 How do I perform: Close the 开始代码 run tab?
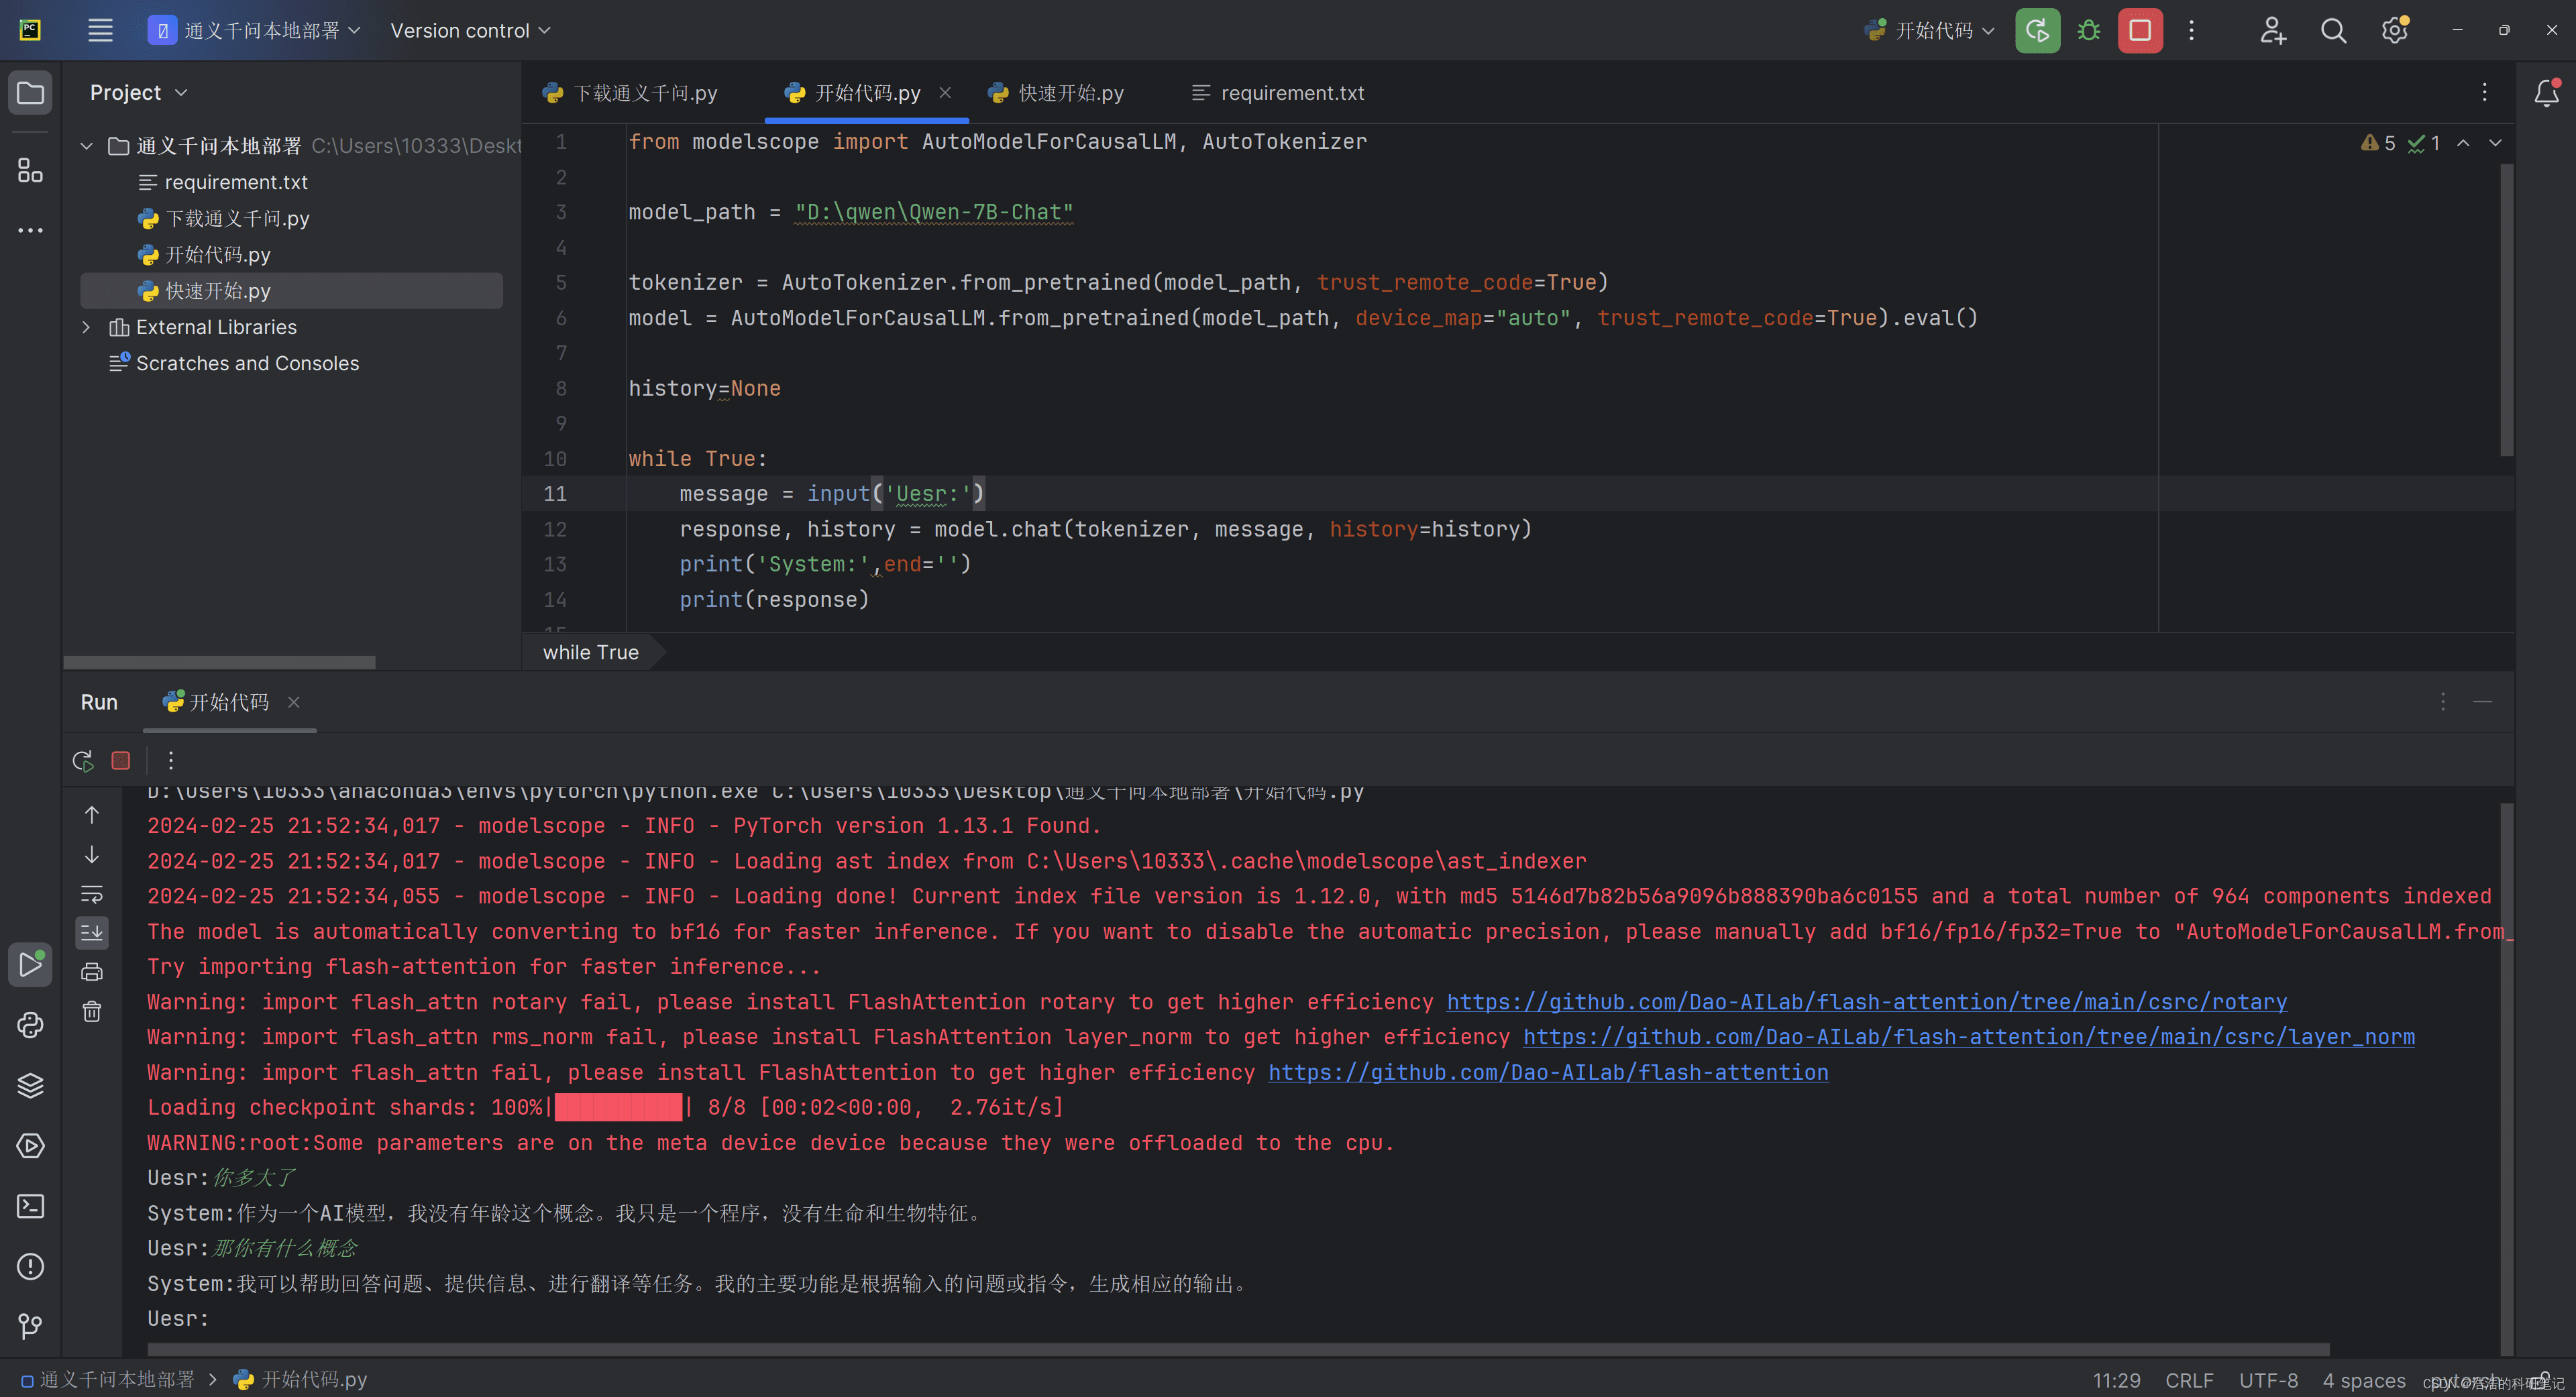click(x=293, y=702)
